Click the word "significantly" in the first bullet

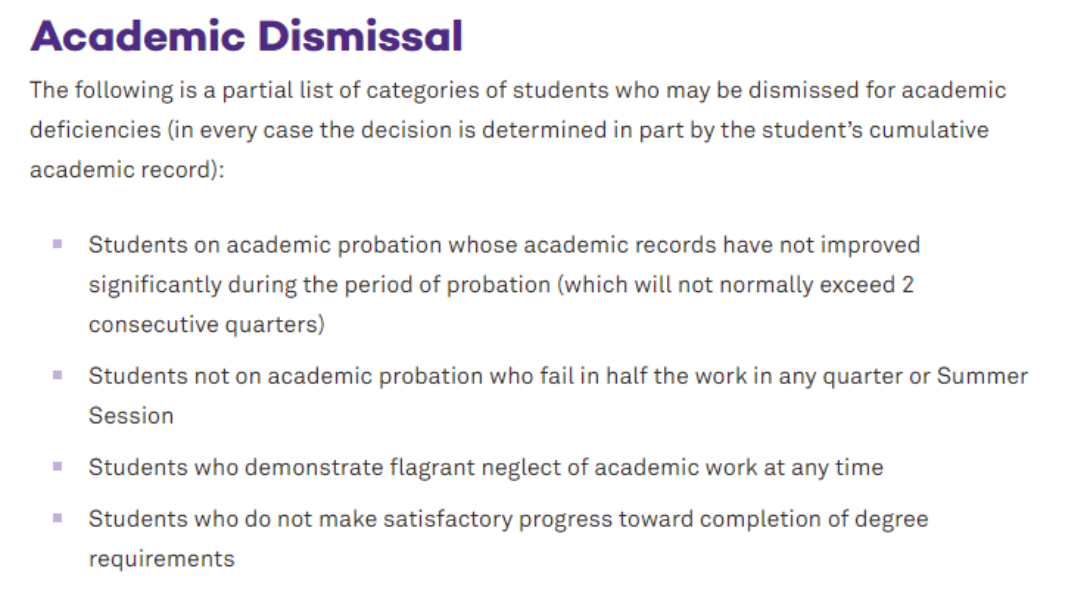[154, 285]
